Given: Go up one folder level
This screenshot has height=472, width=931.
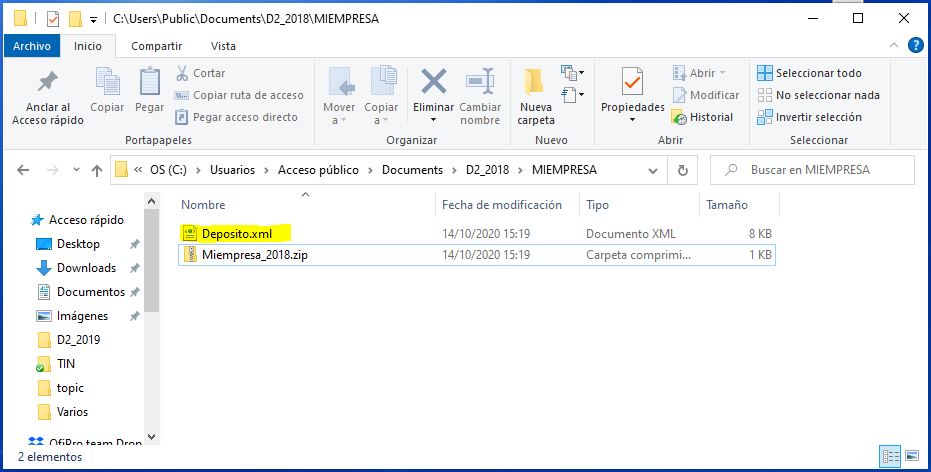Looking at the screenshot, I should coord(97,170).
